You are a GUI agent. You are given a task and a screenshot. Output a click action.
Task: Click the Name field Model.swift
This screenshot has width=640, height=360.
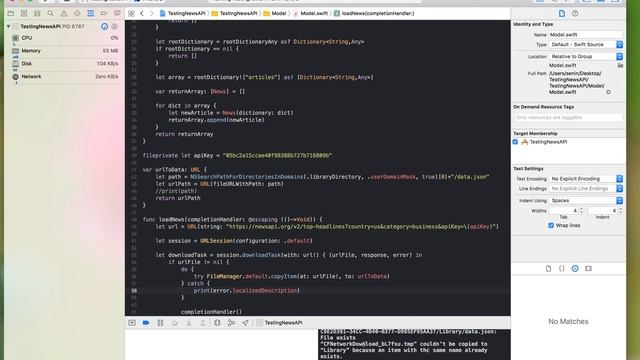click(x=585, y=35)
